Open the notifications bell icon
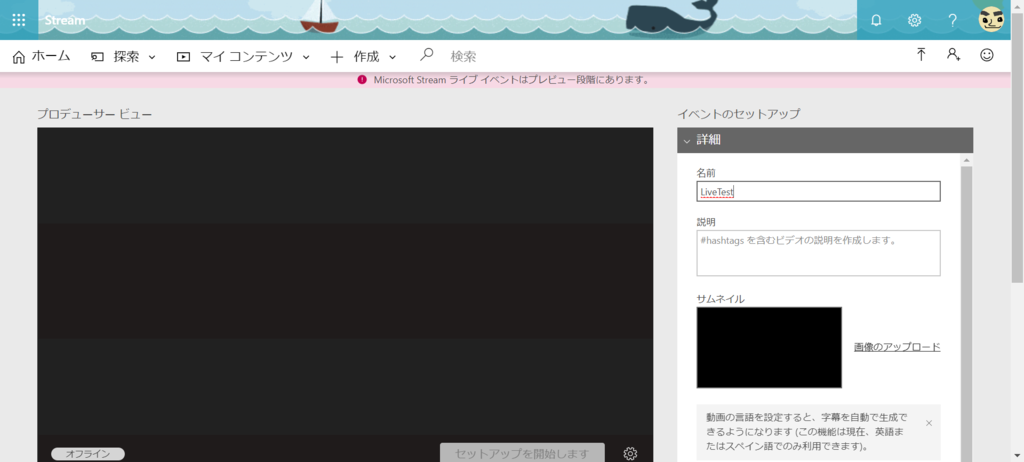Viewport: 1024px width, 462px height. 876,20
